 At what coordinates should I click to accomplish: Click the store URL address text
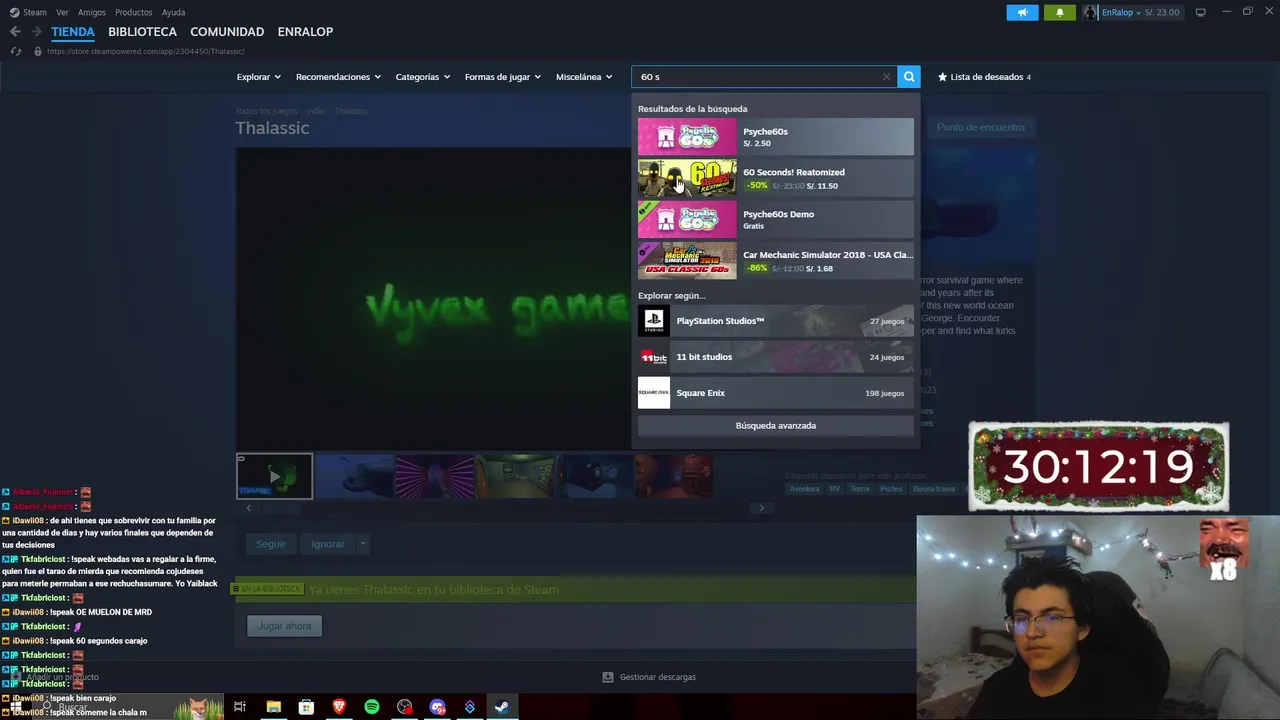pos(145,51)
